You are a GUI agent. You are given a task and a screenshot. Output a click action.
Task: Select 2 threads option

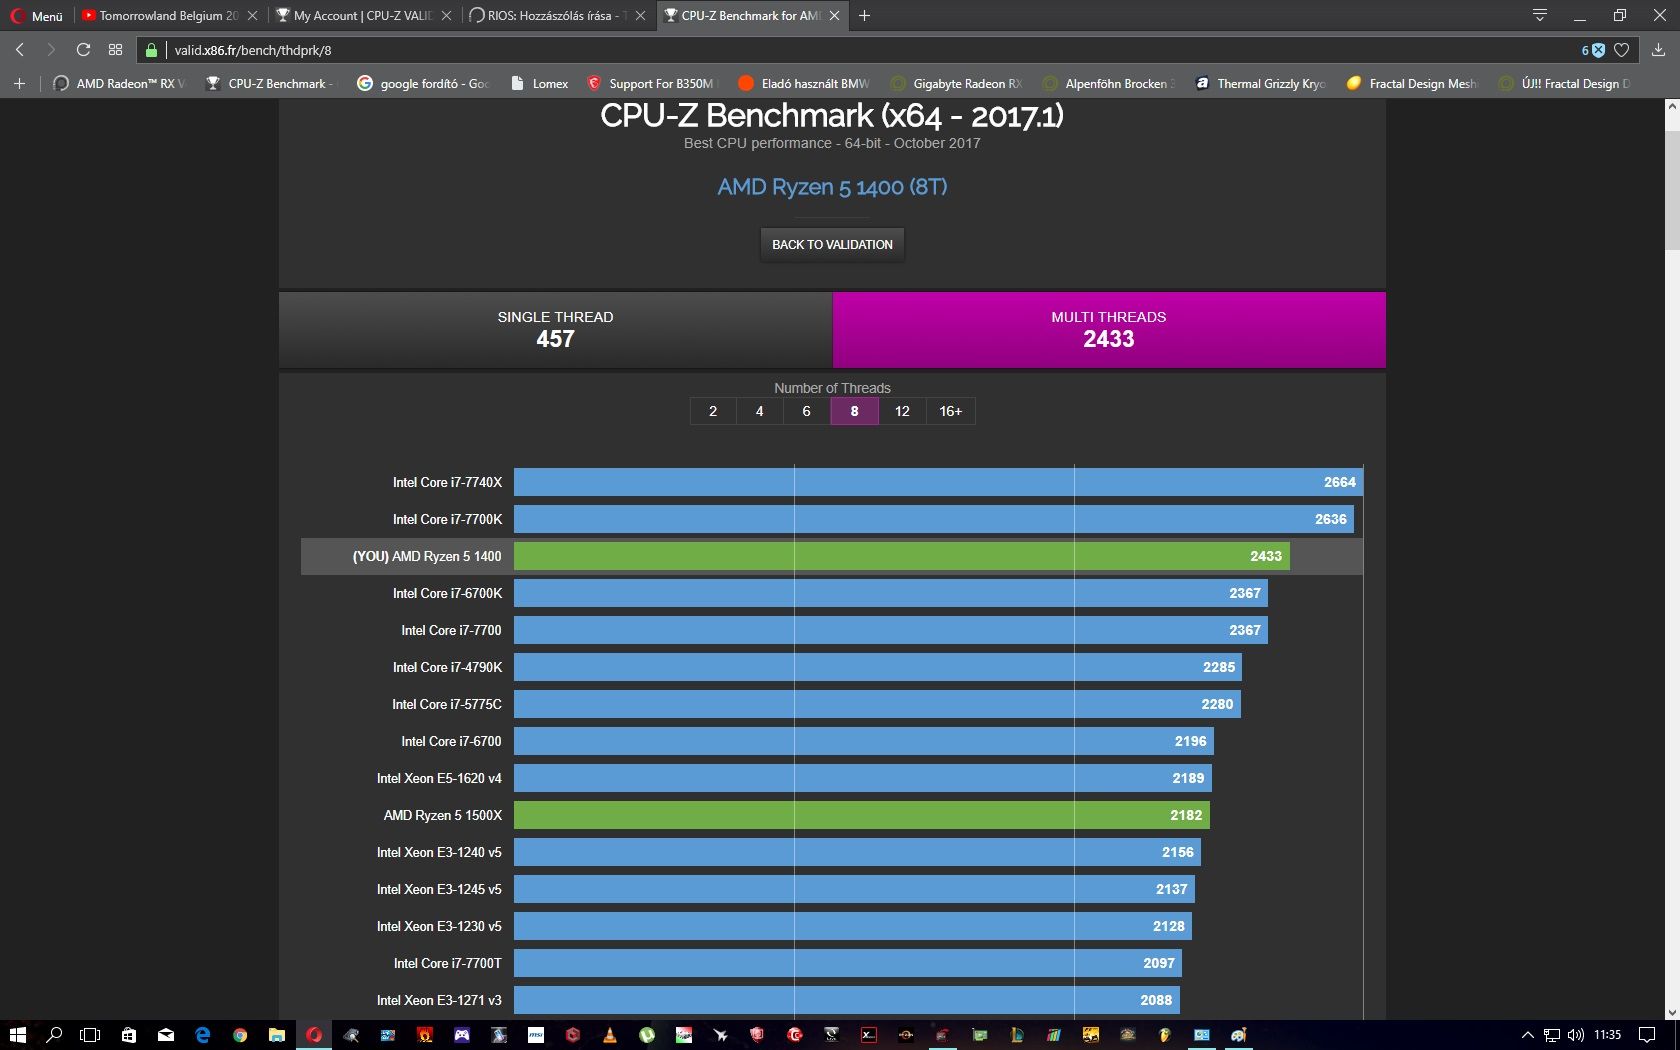pyautogui.click(x=713, y=411)
